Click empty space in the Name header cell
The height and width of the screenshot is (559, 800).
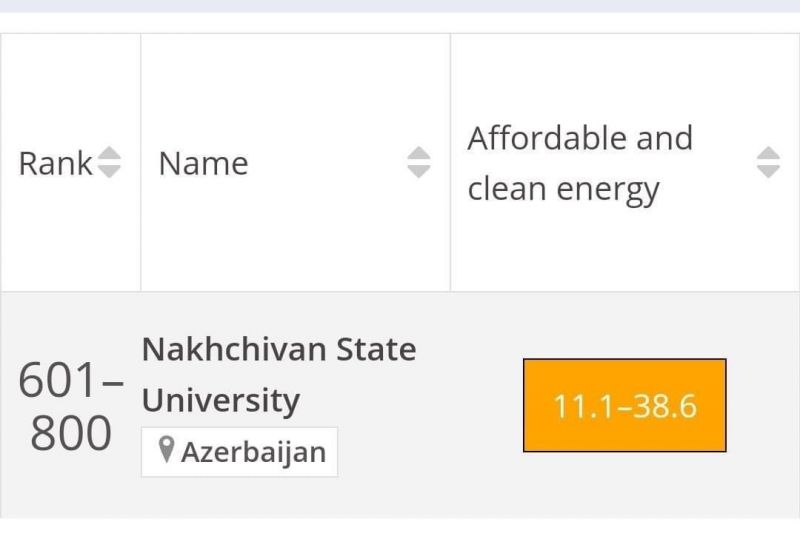pyautogui.click(x=327, y=230)
